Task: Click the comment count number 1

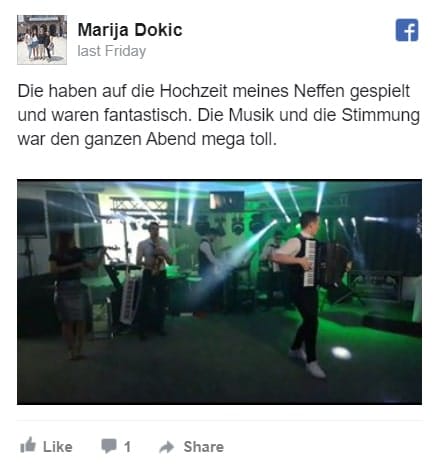Action: [127, 447]
